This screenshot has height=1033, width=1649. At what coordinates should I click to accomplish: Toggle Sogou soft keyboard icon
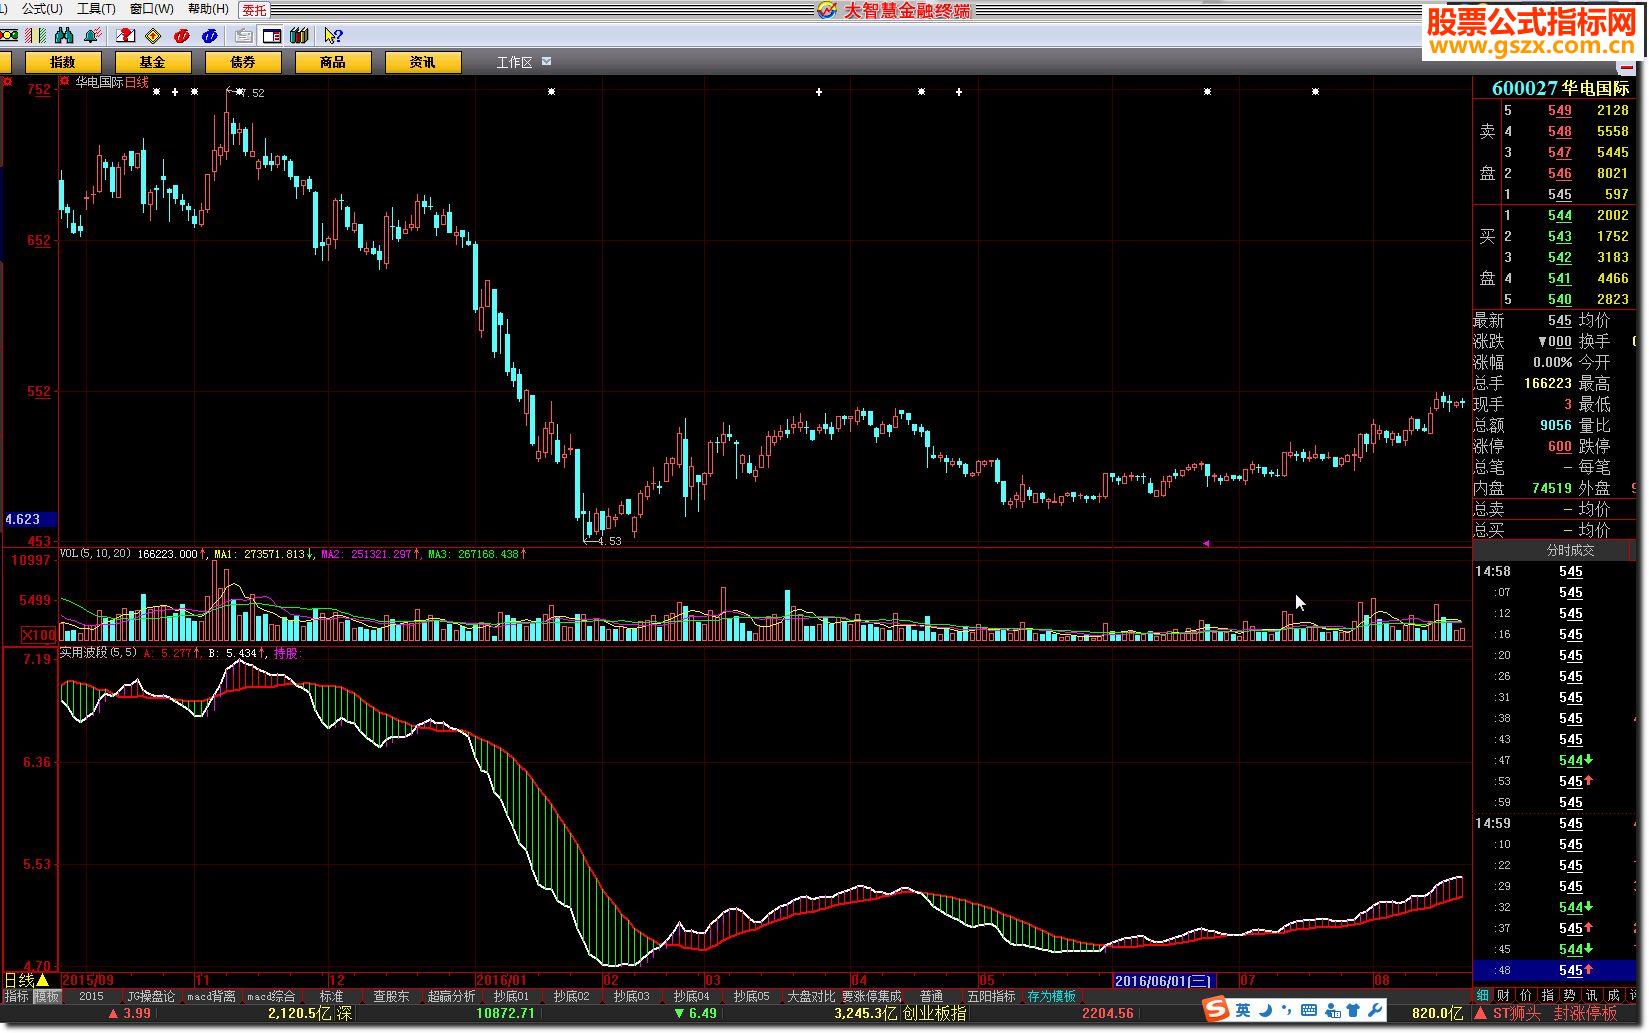[1308, 1011]
